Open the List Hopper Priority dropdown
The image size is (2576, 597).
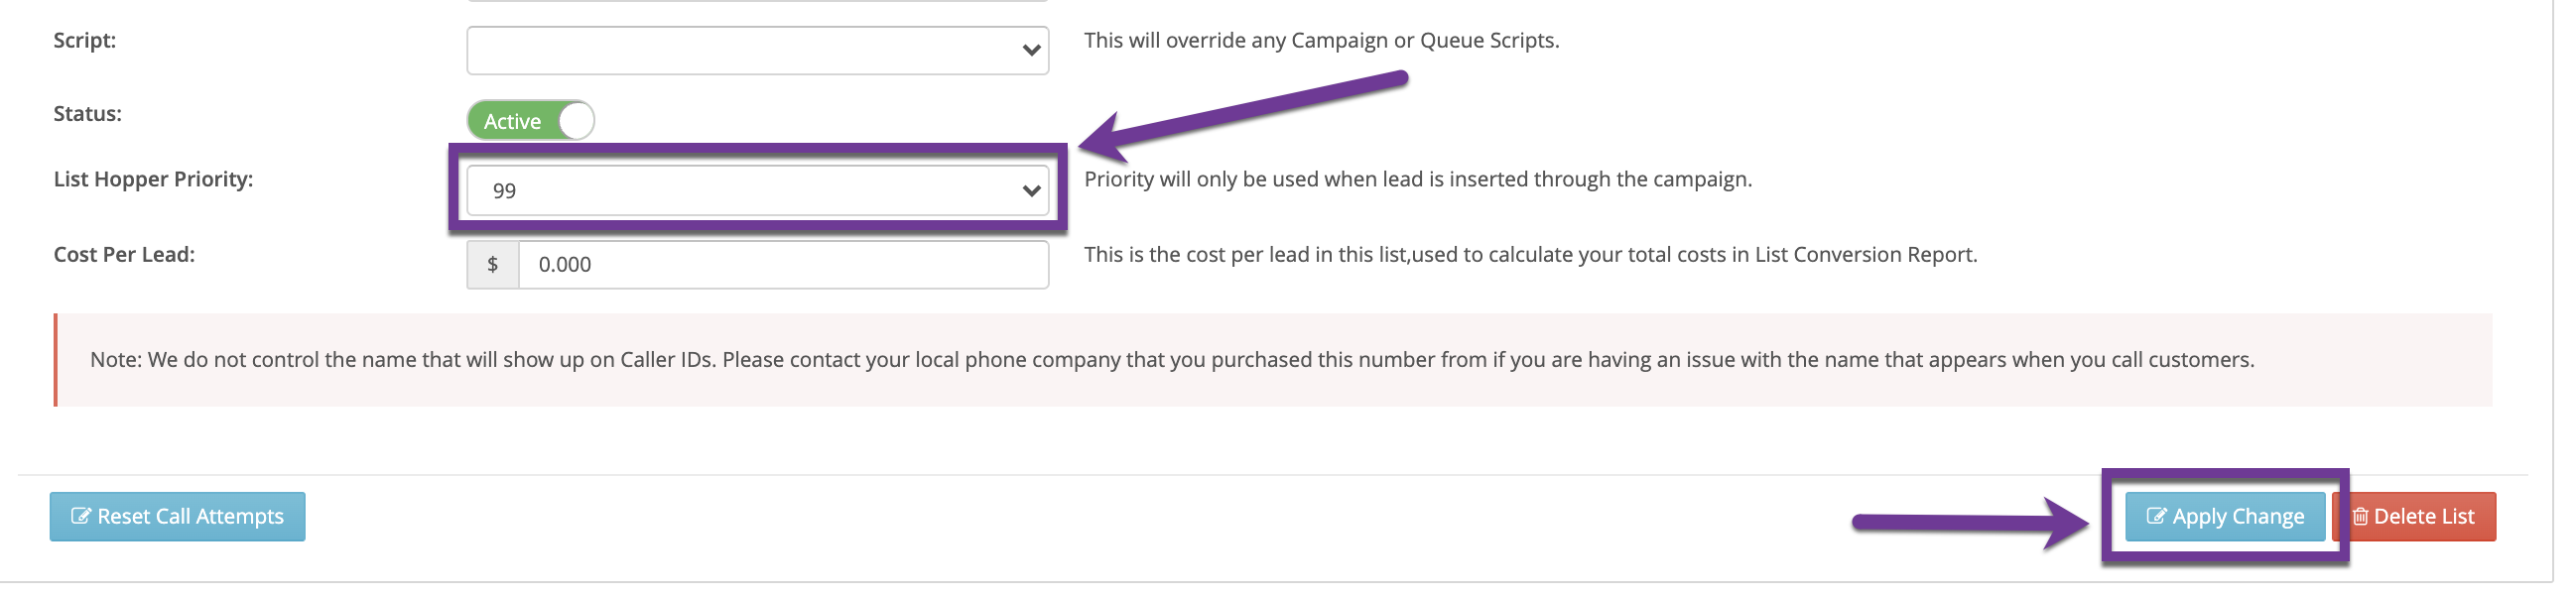tap(756, 191)
